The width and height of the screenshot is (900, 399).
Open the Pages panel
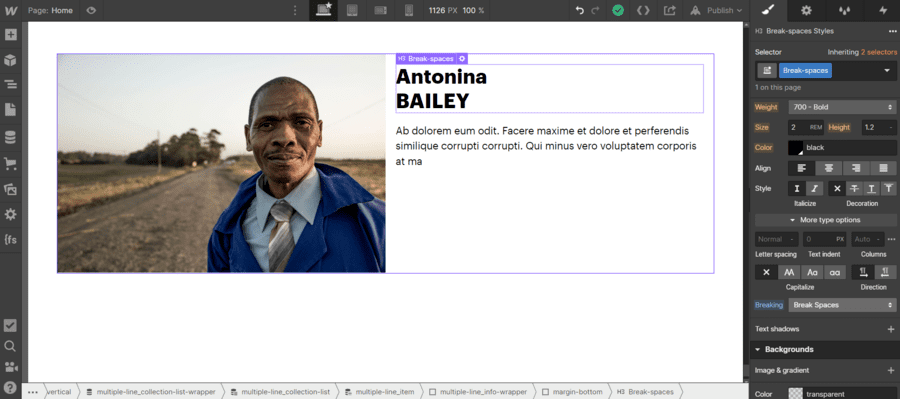pyautogui.click(x=10, y=110)
